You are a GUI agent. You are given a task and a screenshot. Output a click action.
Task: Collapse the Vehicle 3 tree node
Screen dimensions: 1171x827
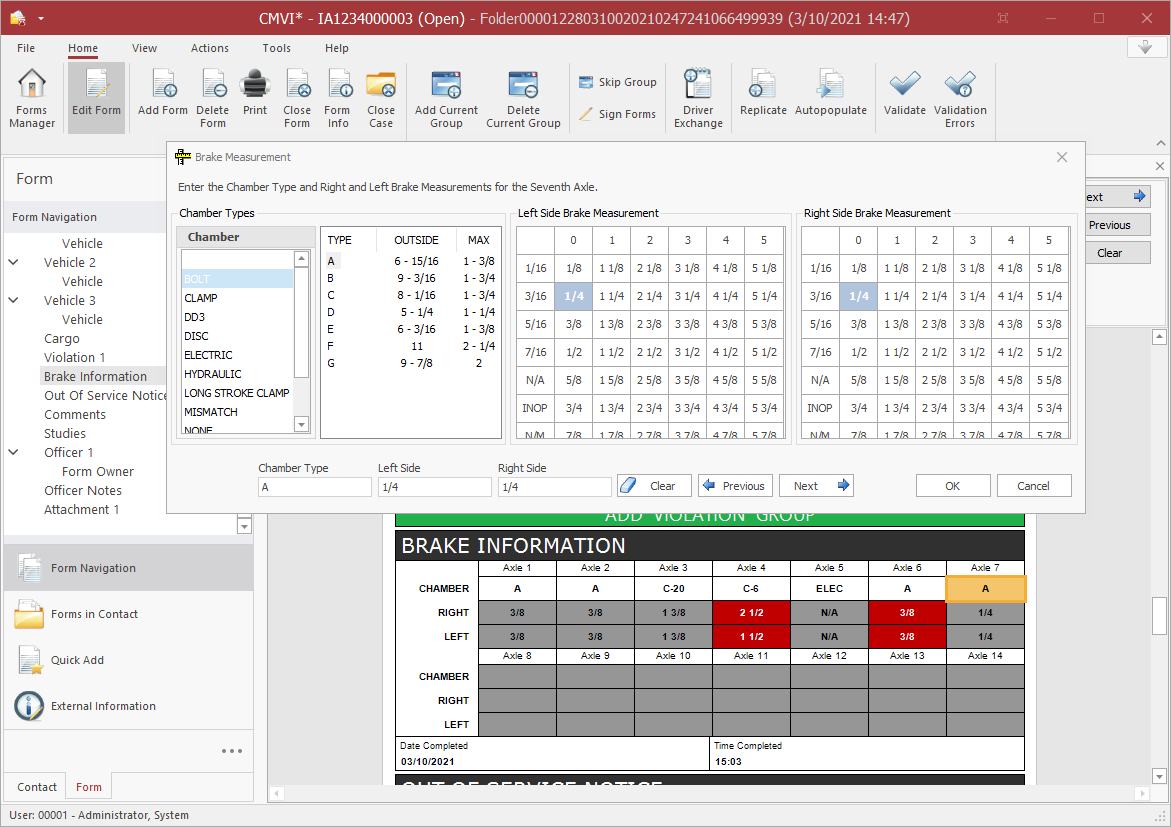pyautogui.click(x=14, y=301)
